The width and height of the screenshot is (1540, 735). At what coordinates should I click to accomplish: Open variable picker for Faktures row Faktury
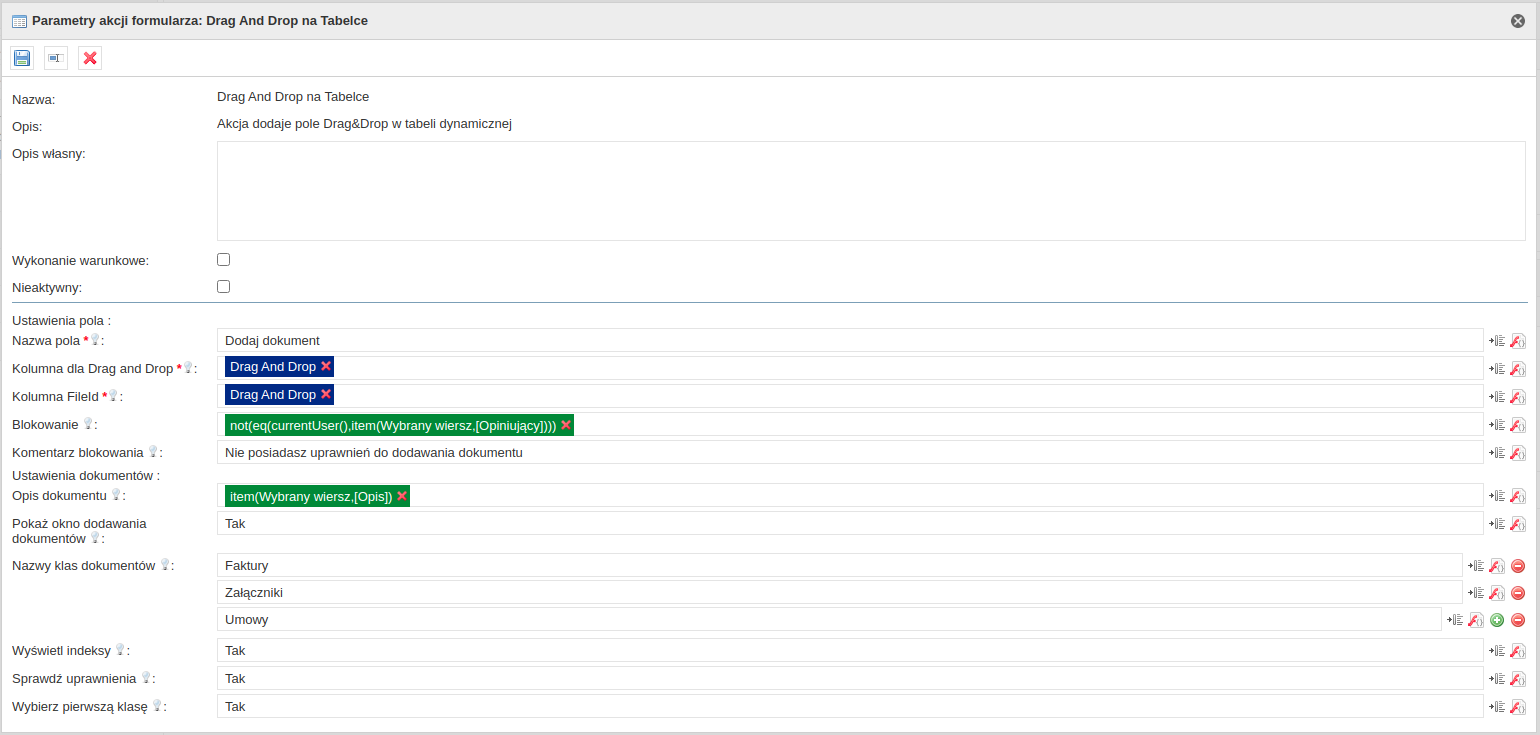click(1476, 565)
